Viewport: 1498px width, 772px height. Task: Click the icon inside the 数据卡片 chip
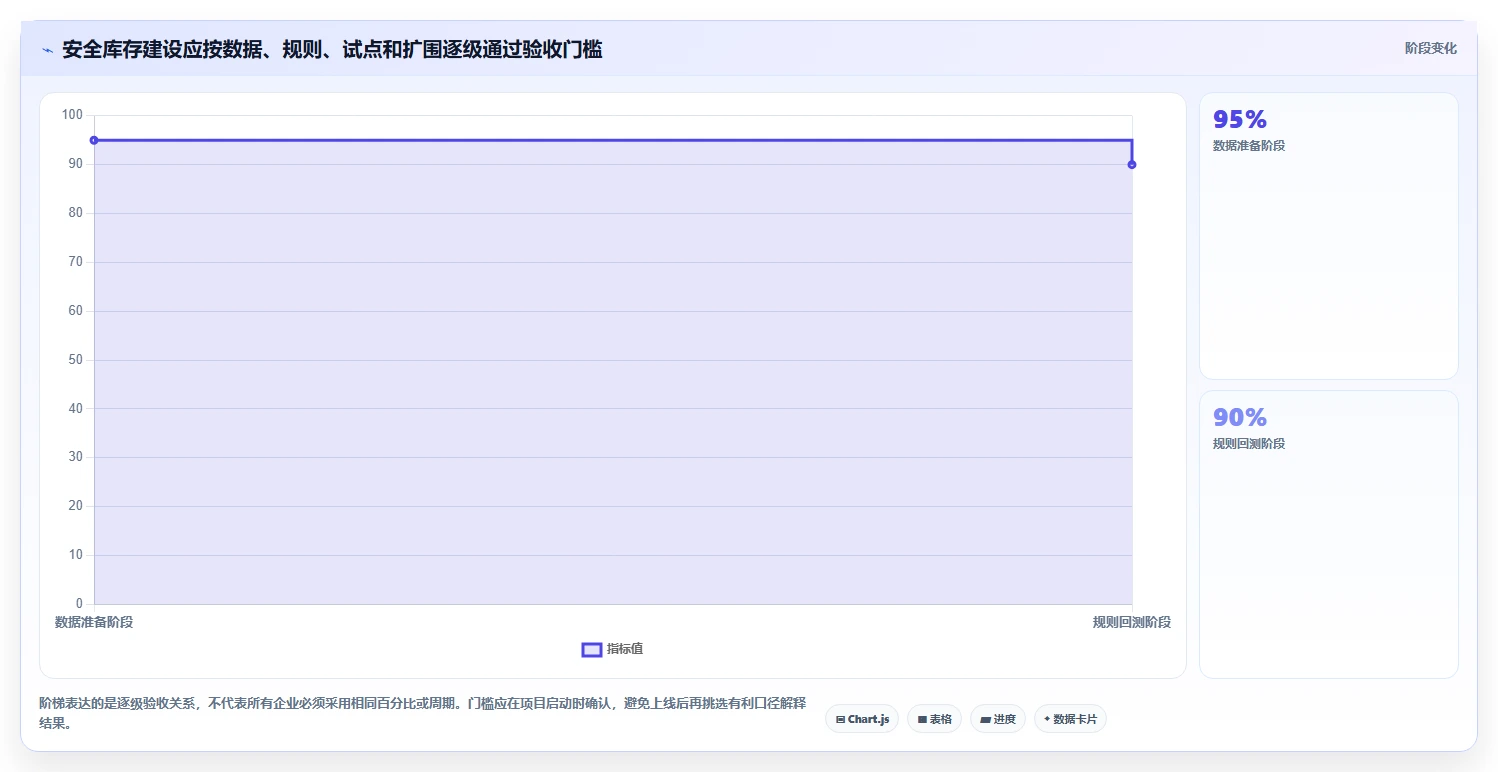(1047, 719)
